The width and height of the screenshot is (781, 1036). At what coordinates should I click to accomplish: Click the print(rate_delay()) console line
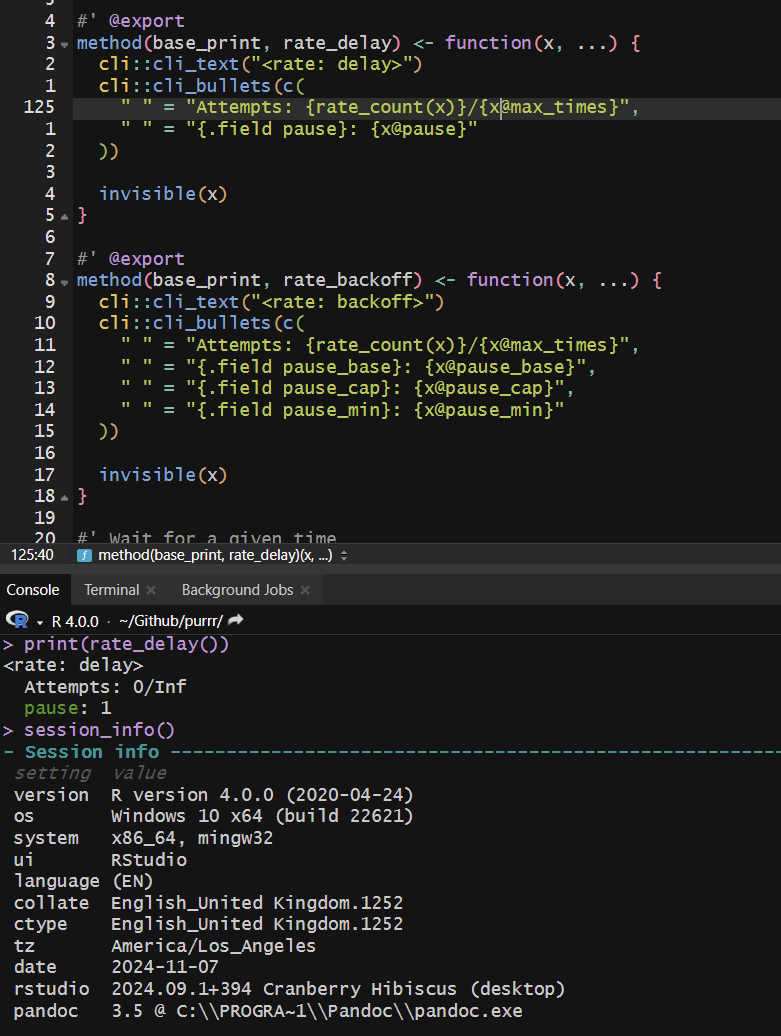(126, 644)
